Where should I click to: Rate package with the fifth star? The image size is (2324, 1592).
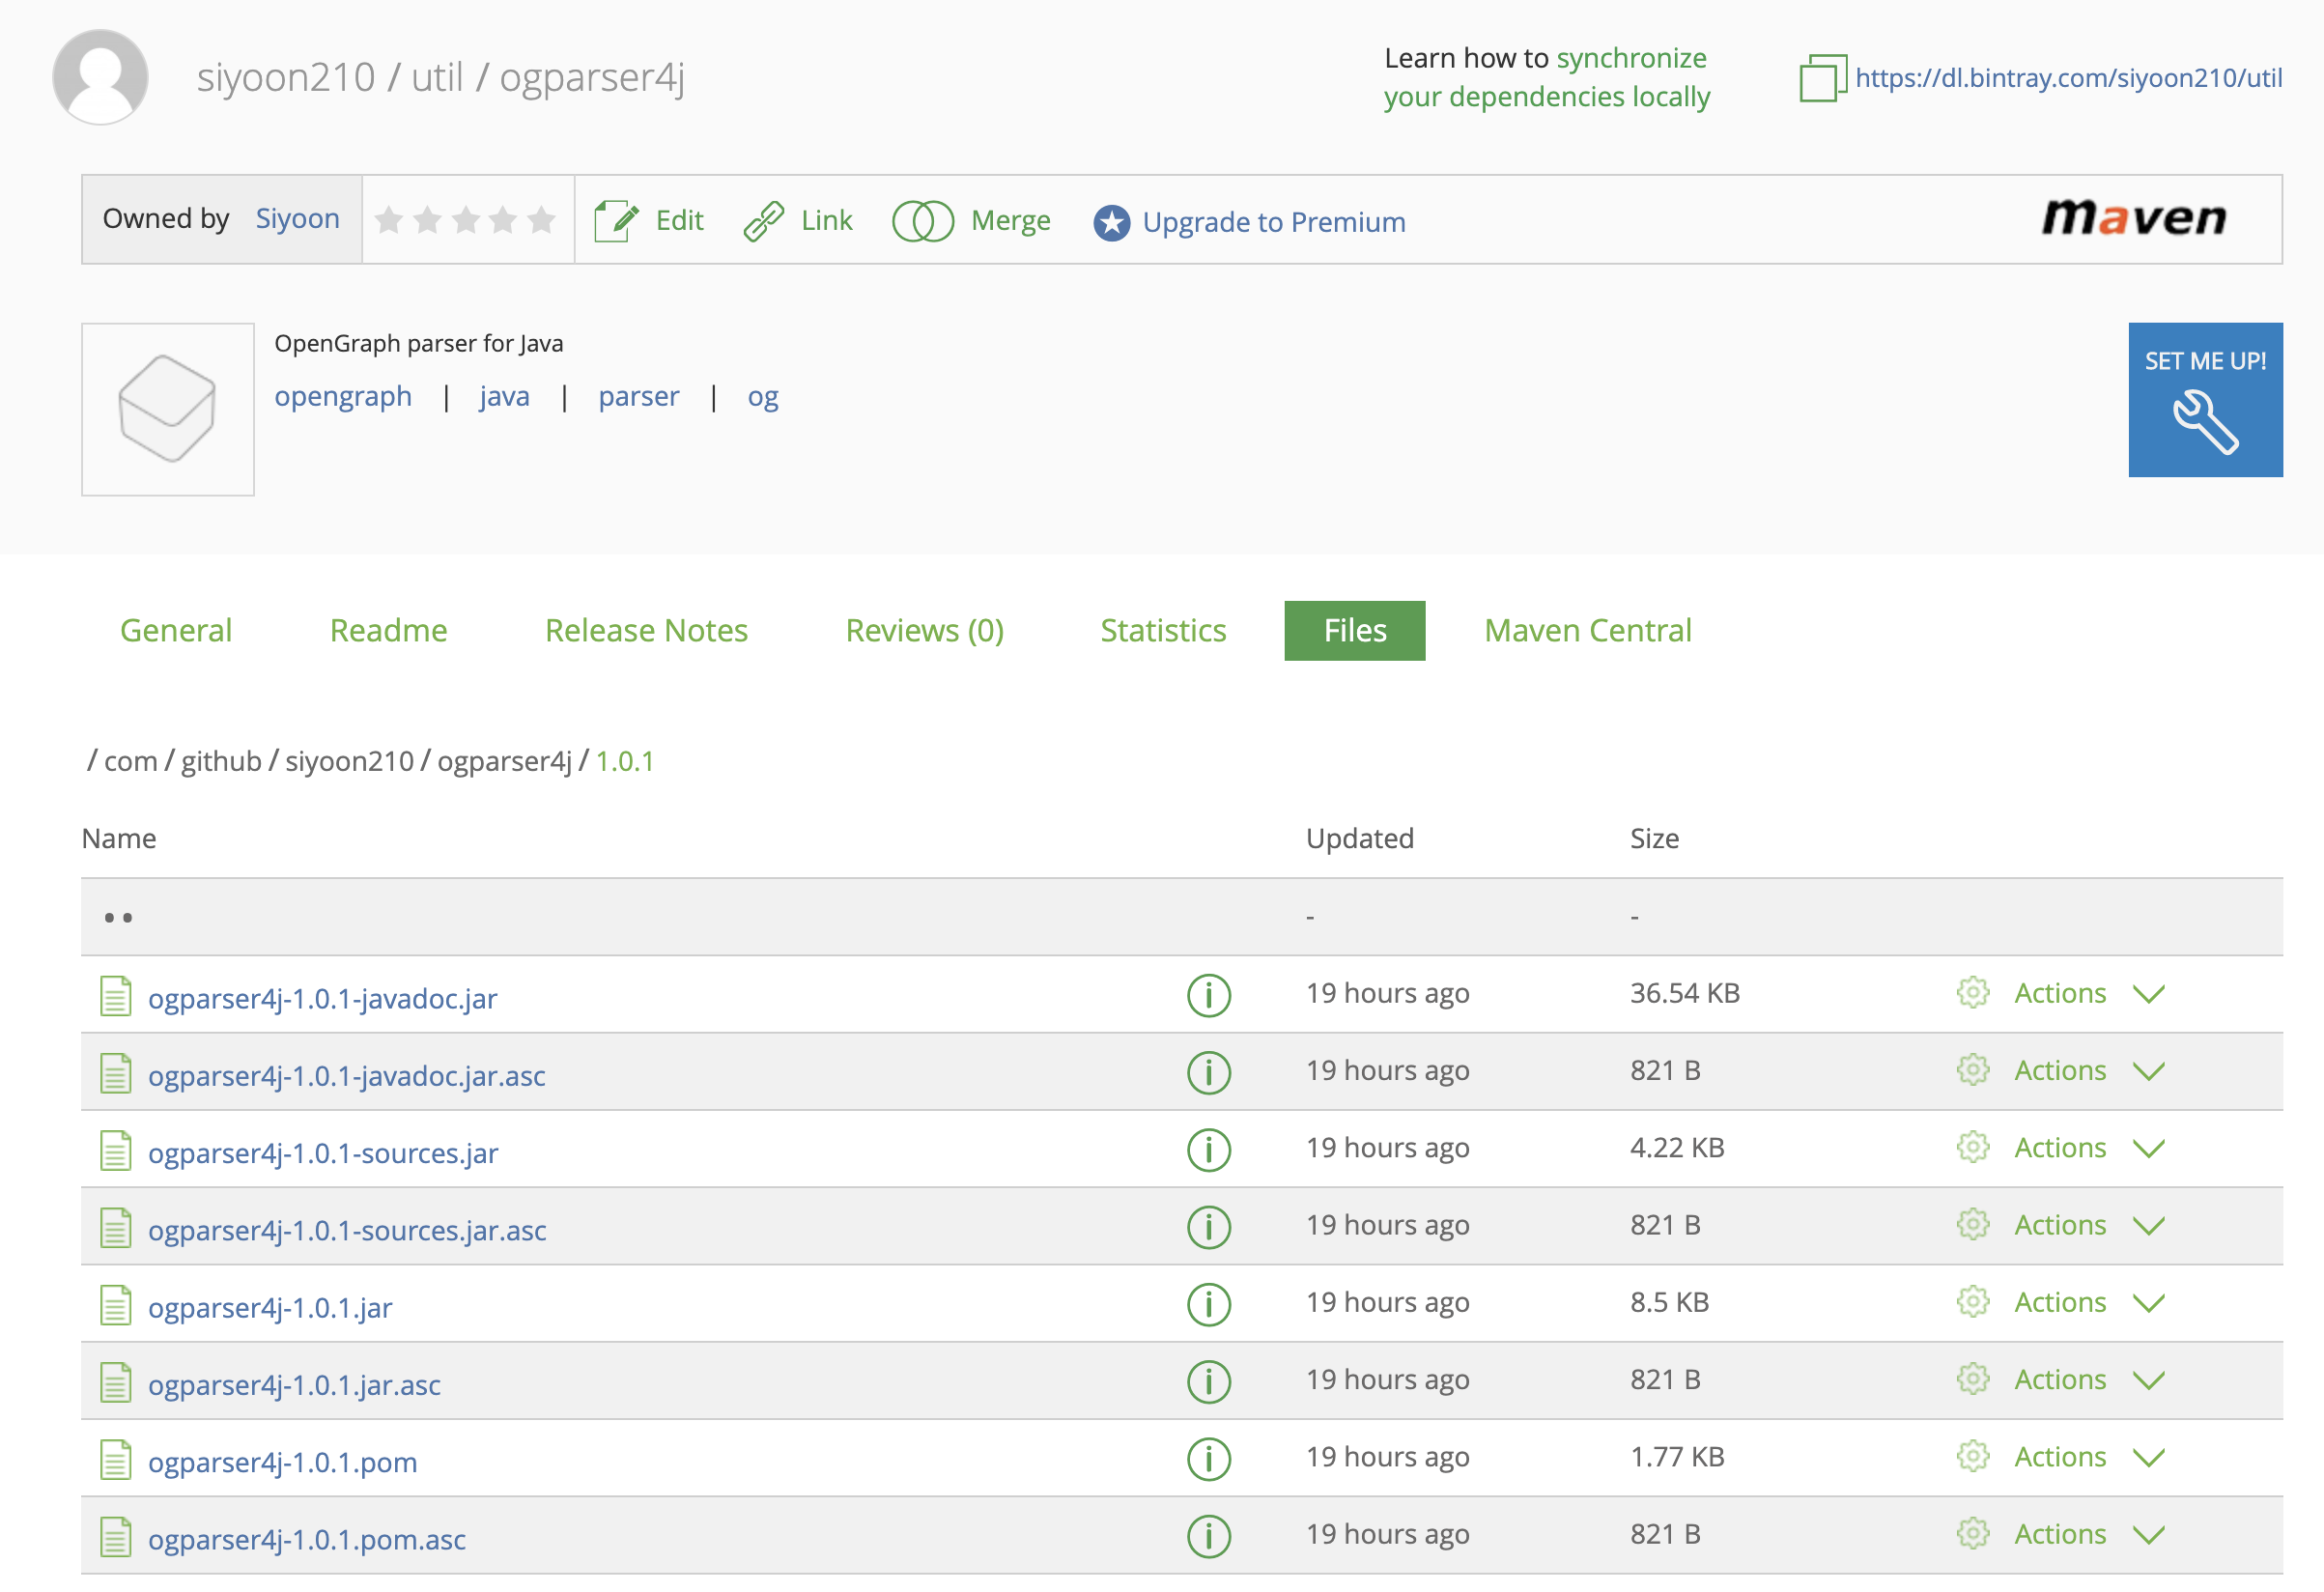coord(541,219)
